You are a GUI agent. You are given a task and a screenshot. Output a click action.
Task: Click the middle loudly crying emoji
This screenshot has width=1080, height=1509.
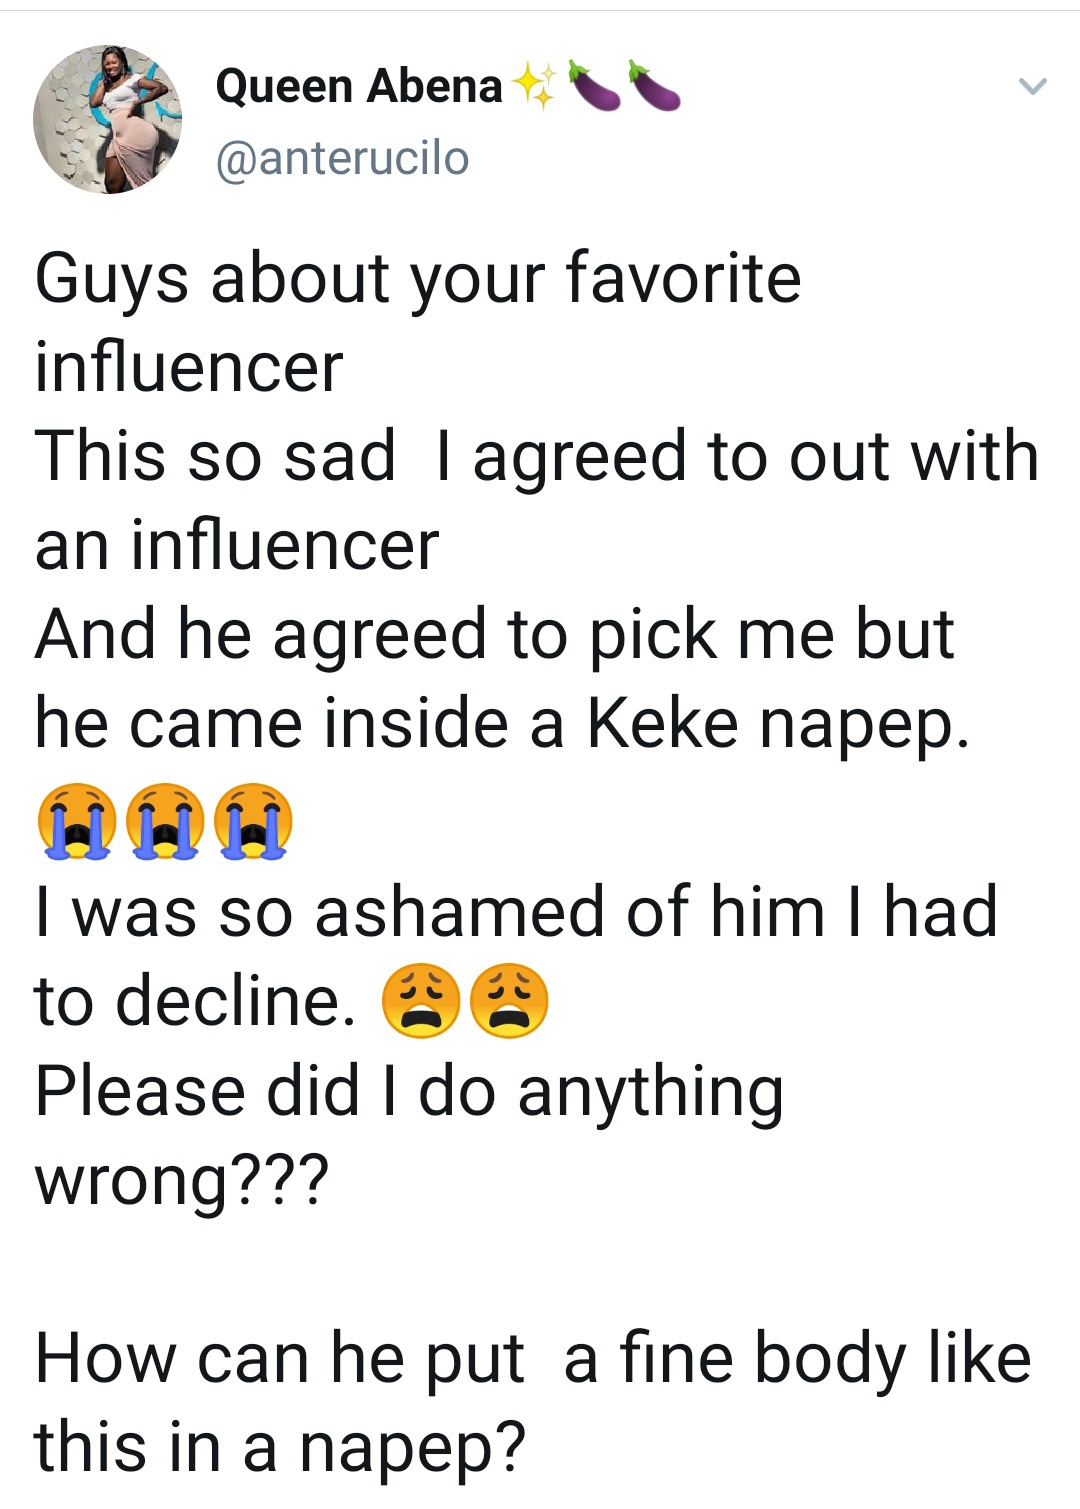(165, 821)
